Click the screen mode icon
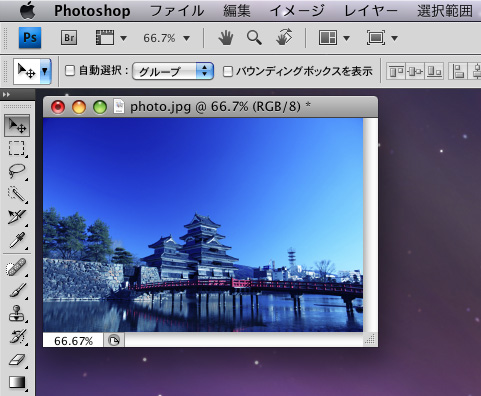The image size is (481, 396). point(376,38)
